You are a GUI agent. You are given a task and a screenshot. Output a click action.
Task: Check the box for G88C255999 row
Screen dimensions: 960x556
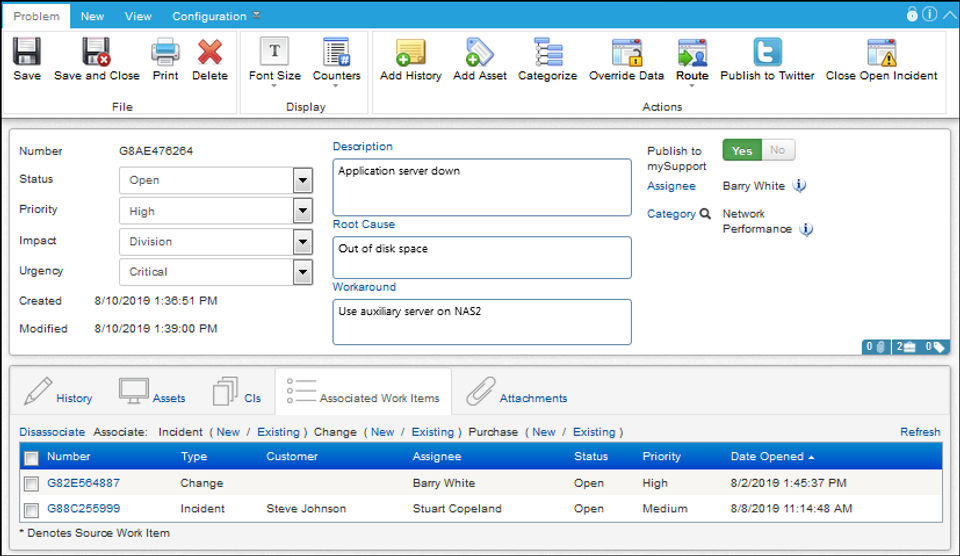tap(31, 509)
